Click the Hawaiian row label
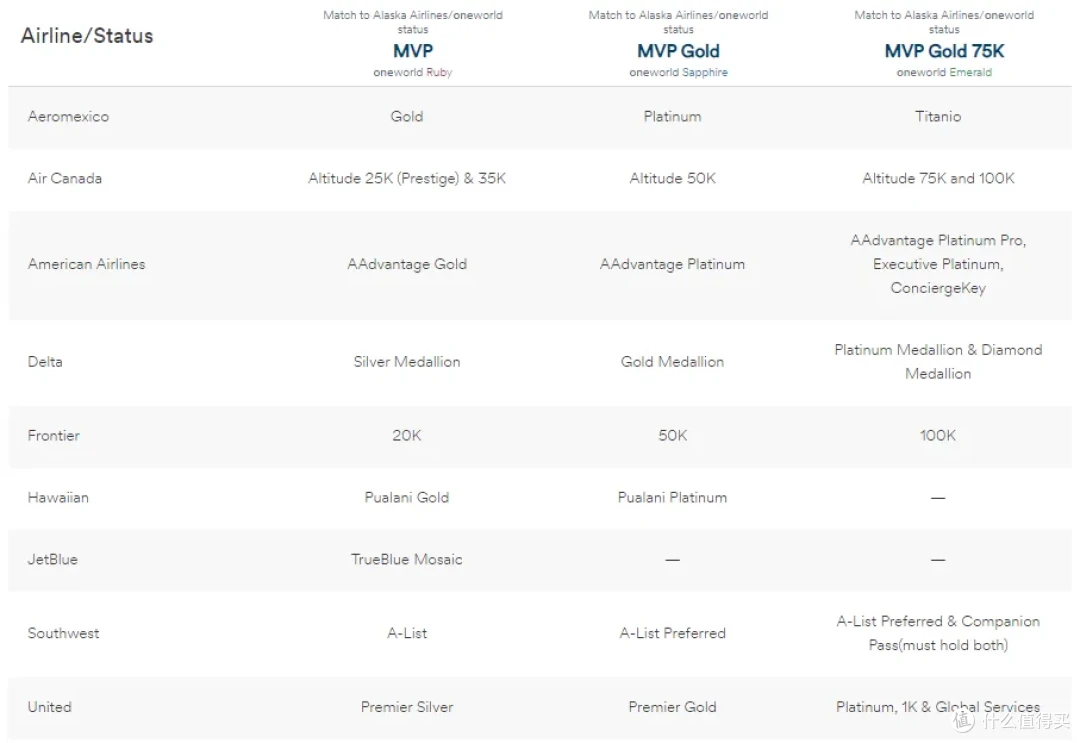The height and width of the screenshot is (743, 1080). click(x=58, y=497)
